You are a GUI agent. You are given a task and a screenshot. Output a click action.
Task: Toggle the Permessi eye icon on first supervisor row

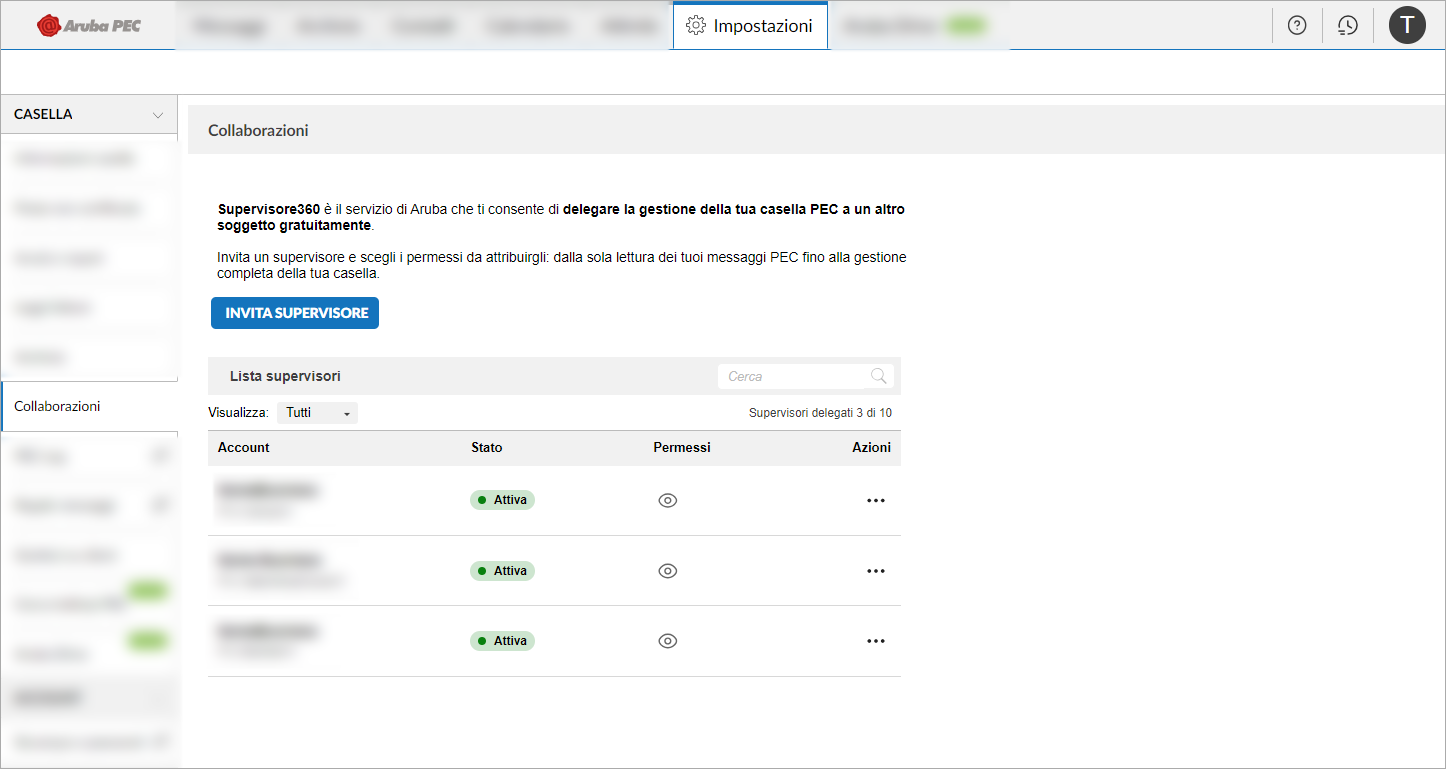[x=668, y=500]
